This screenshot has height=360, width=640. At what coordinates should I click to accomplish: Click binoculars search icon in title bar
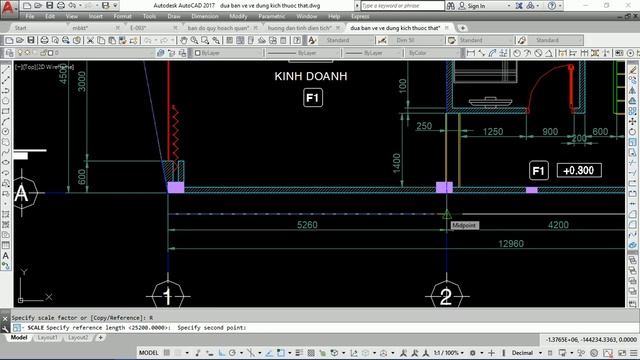pyautogui.click(x=450, y=6)
